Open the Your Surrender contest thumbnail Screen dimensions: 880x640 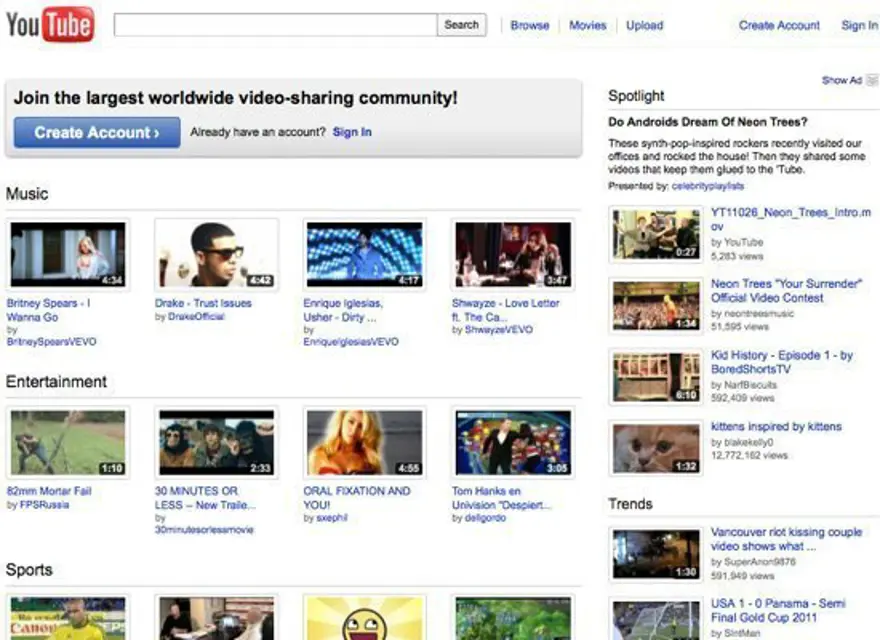pos(656,306)
